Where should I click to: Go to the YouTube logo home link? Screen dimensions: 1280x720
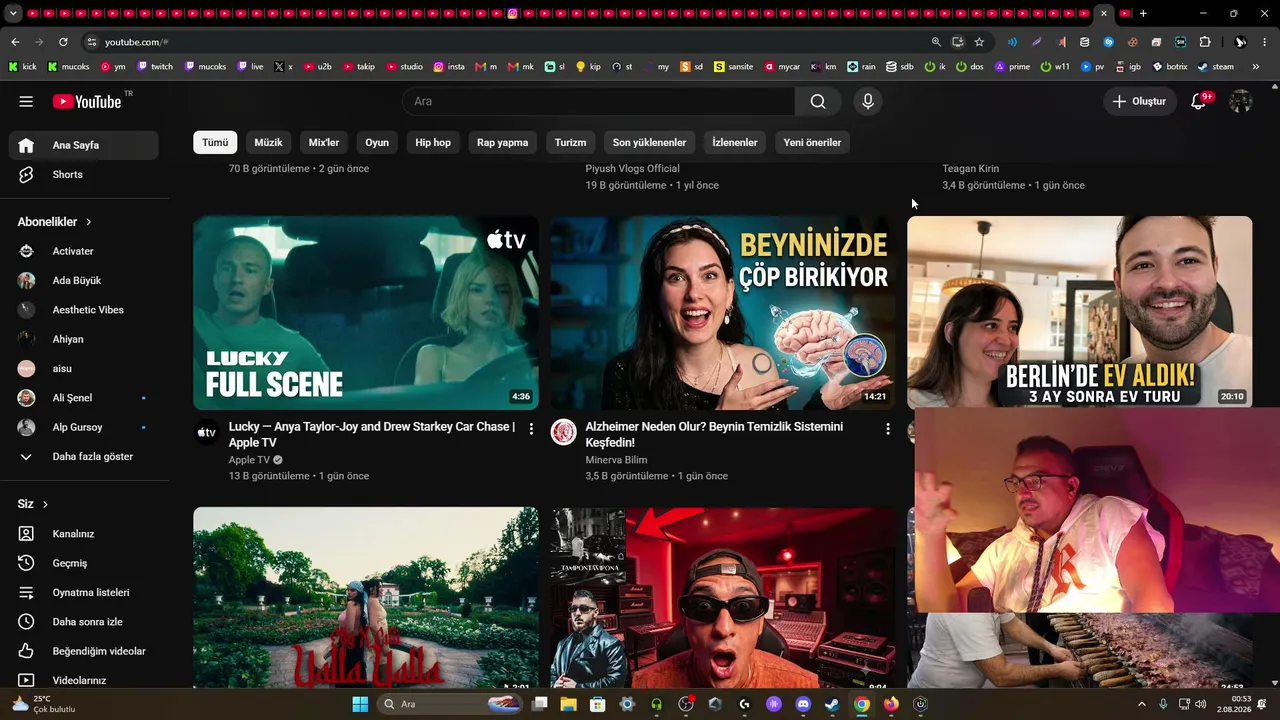pyautogui.click(x=87, y=101)
